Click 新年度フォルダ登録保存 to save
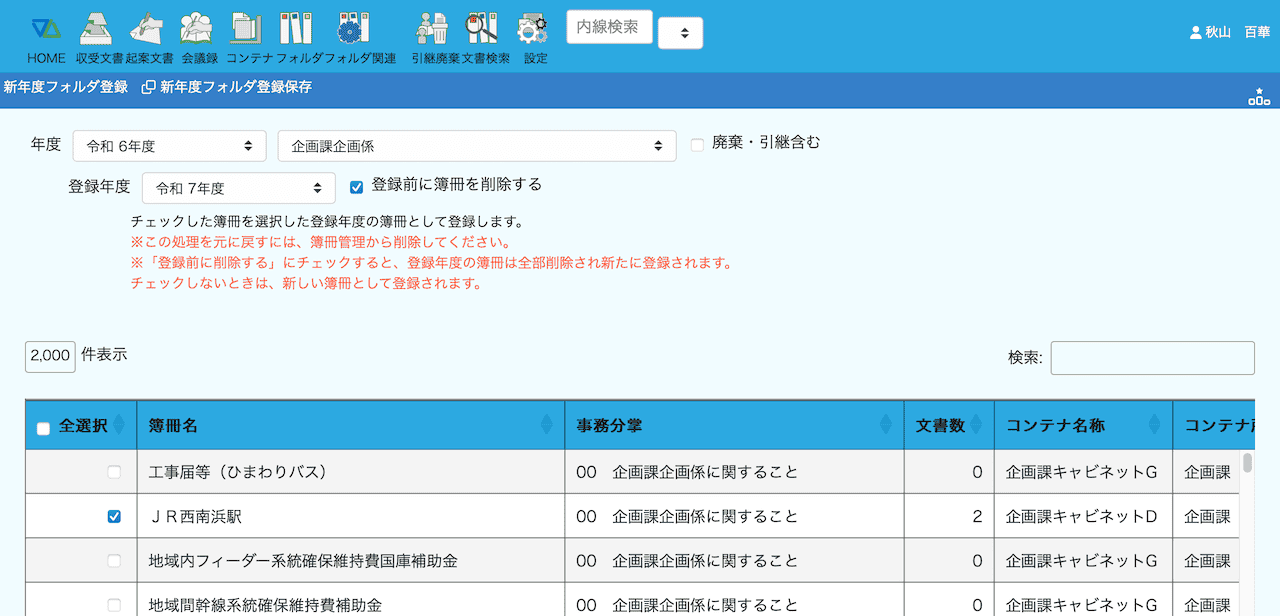Screen dimensions: 1280x616 click(x=227, y=87)
